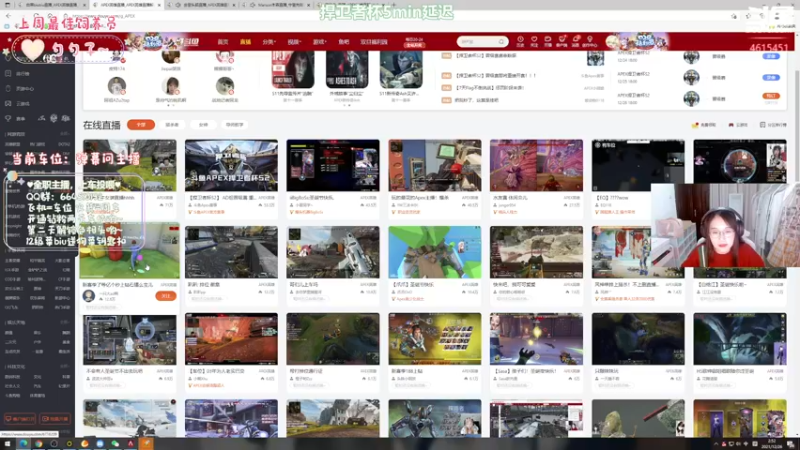The height and width of the screenshot is (450, 800).
Task: Open the WeChat icon on the taskbar
Action: (x=115, y=444)
